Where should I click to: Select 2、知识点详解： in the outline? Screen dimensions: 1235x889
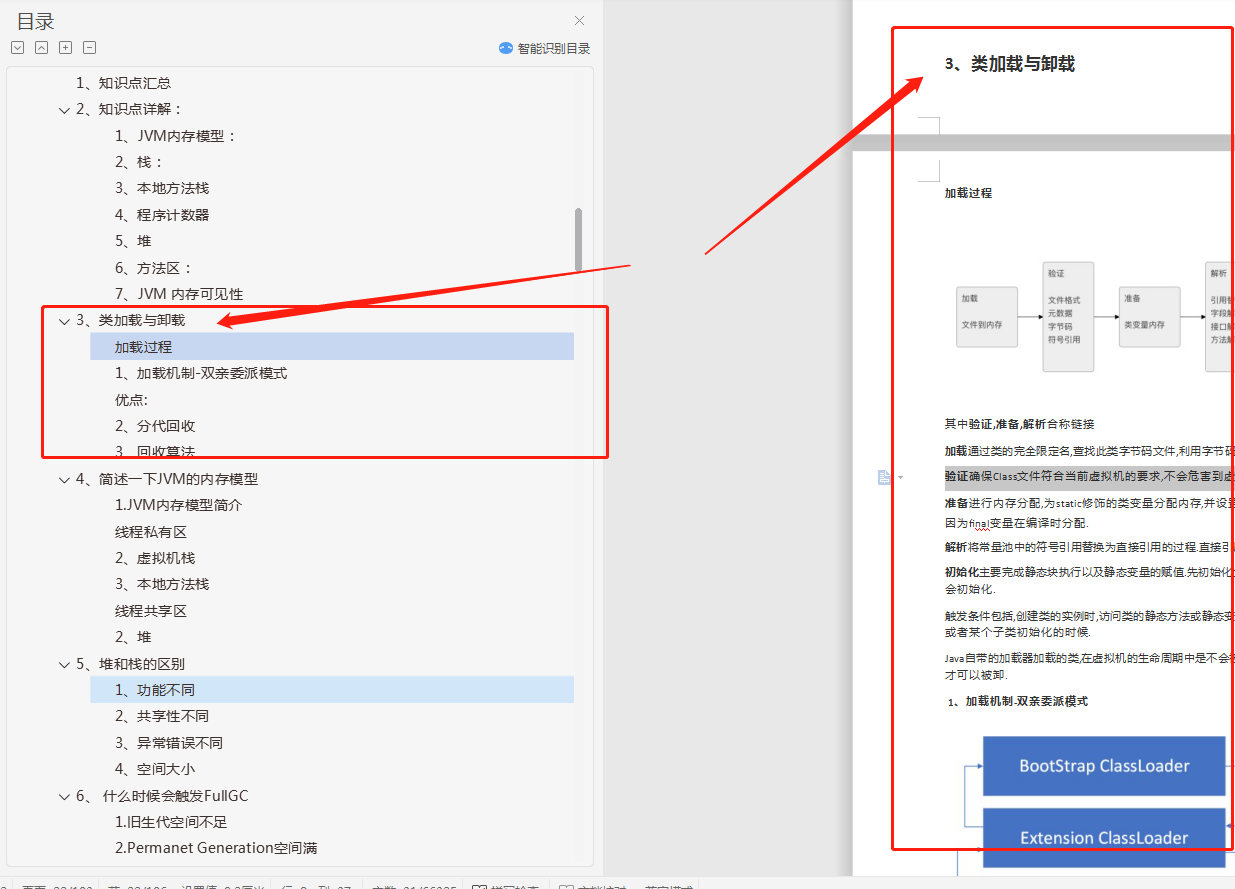(130, 109)
